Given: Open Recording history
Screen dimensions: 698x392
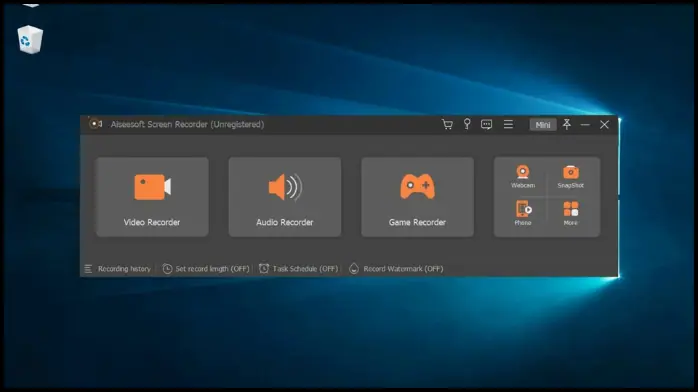Looking at the screenshot, I should 118,269.
